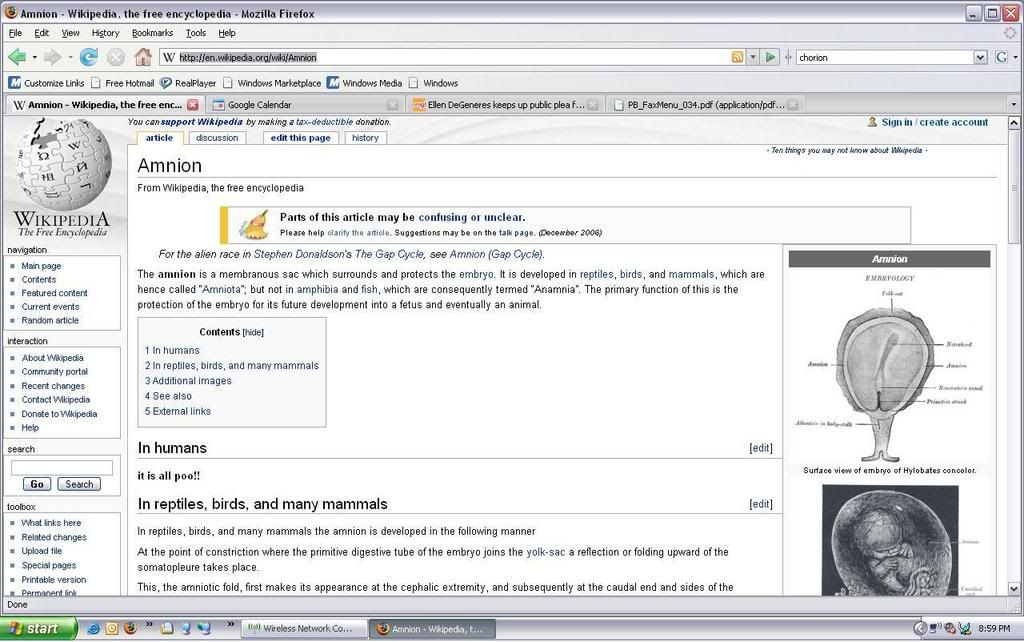Click the Windows Start button
The height and width of the screenshot is (642, 1024).
[x=38, y=628]
